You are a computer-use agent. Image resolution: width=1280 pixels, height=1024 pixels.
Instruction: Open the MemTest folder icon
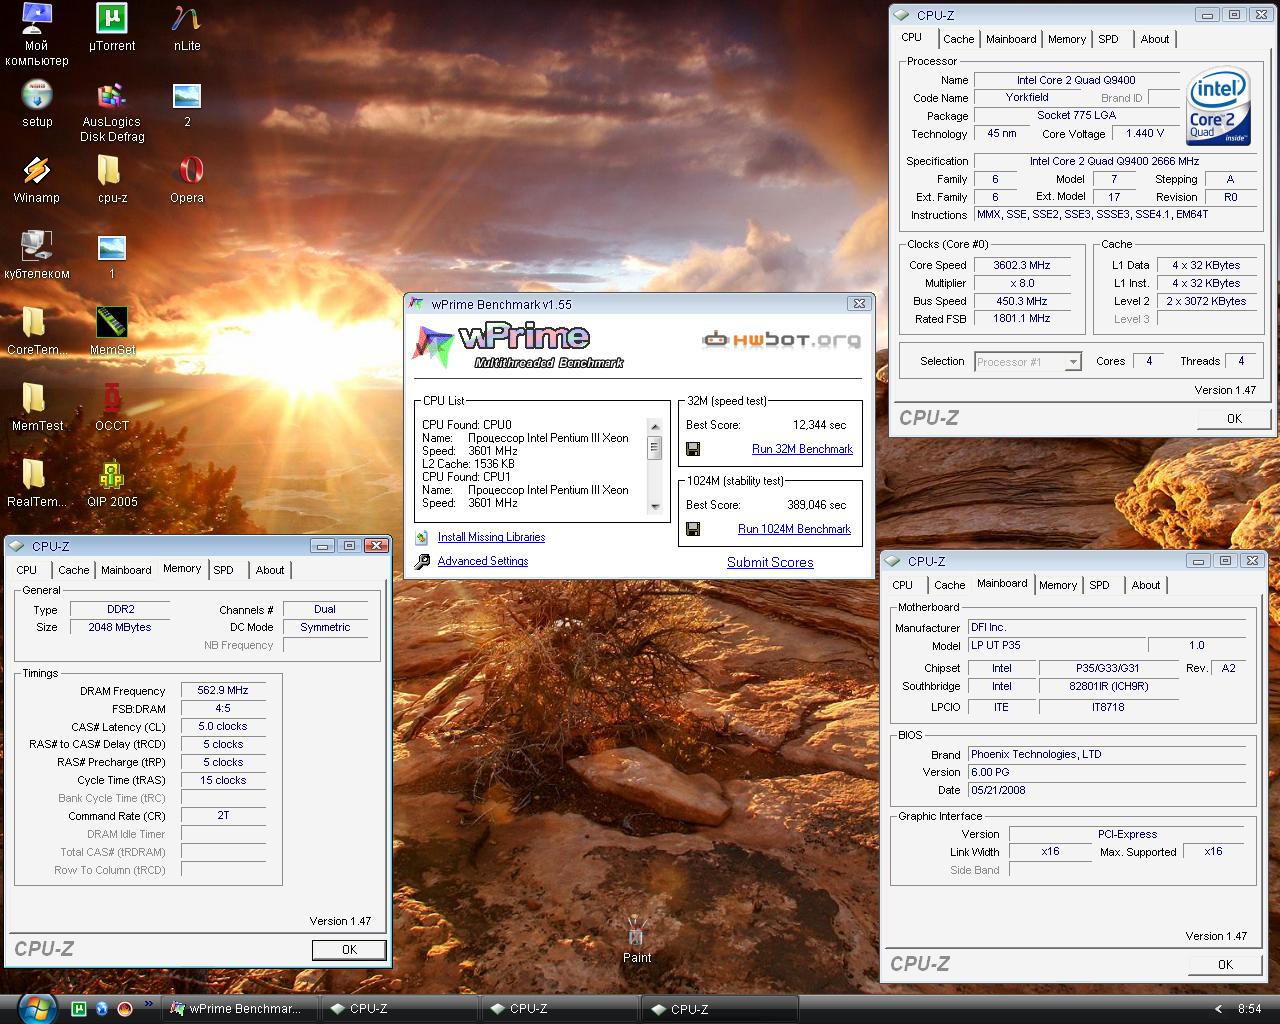37,408
